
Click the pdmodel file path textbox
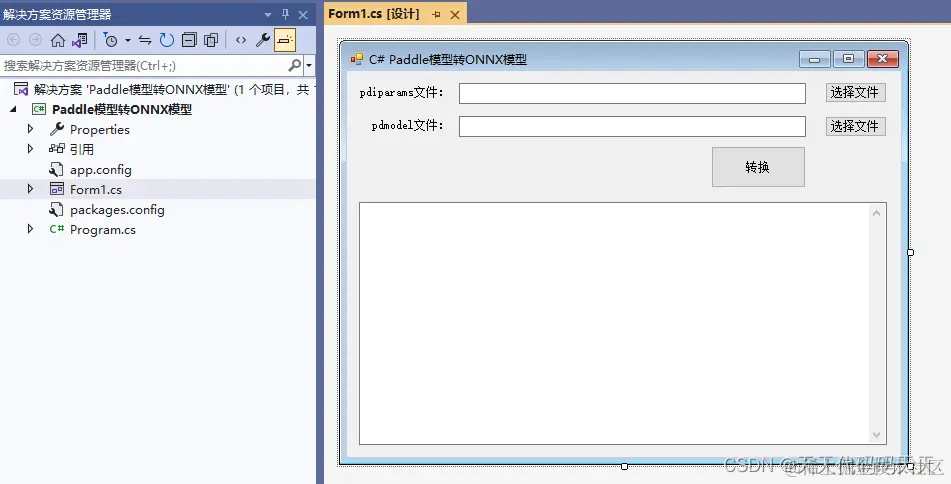coord(632,126)
